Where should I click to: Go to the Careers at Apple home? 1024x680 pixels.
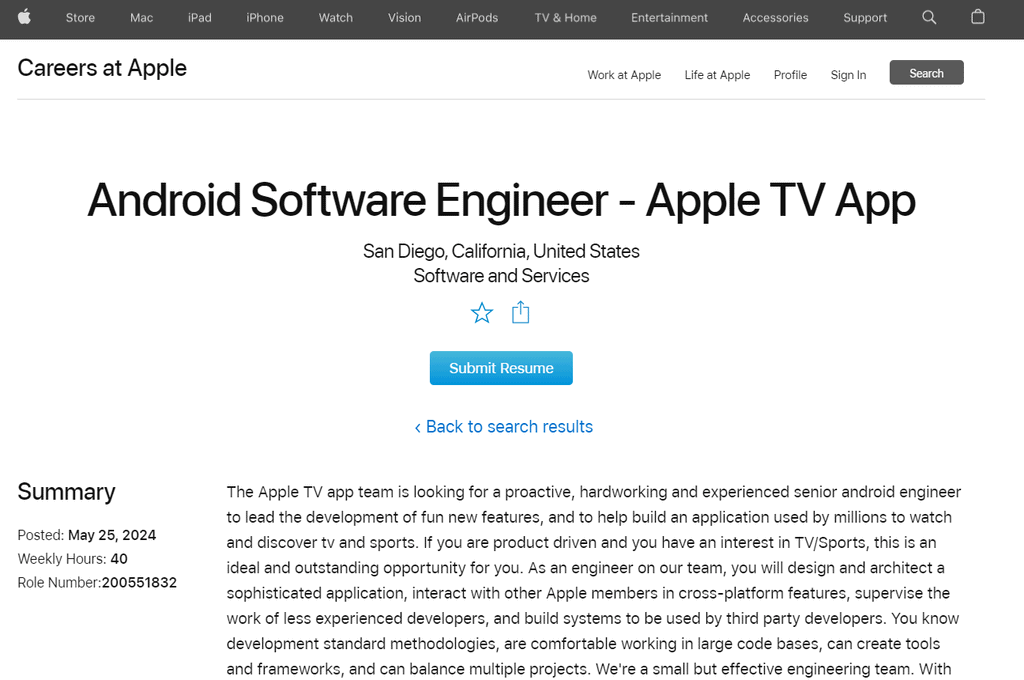tap(101, 68)
